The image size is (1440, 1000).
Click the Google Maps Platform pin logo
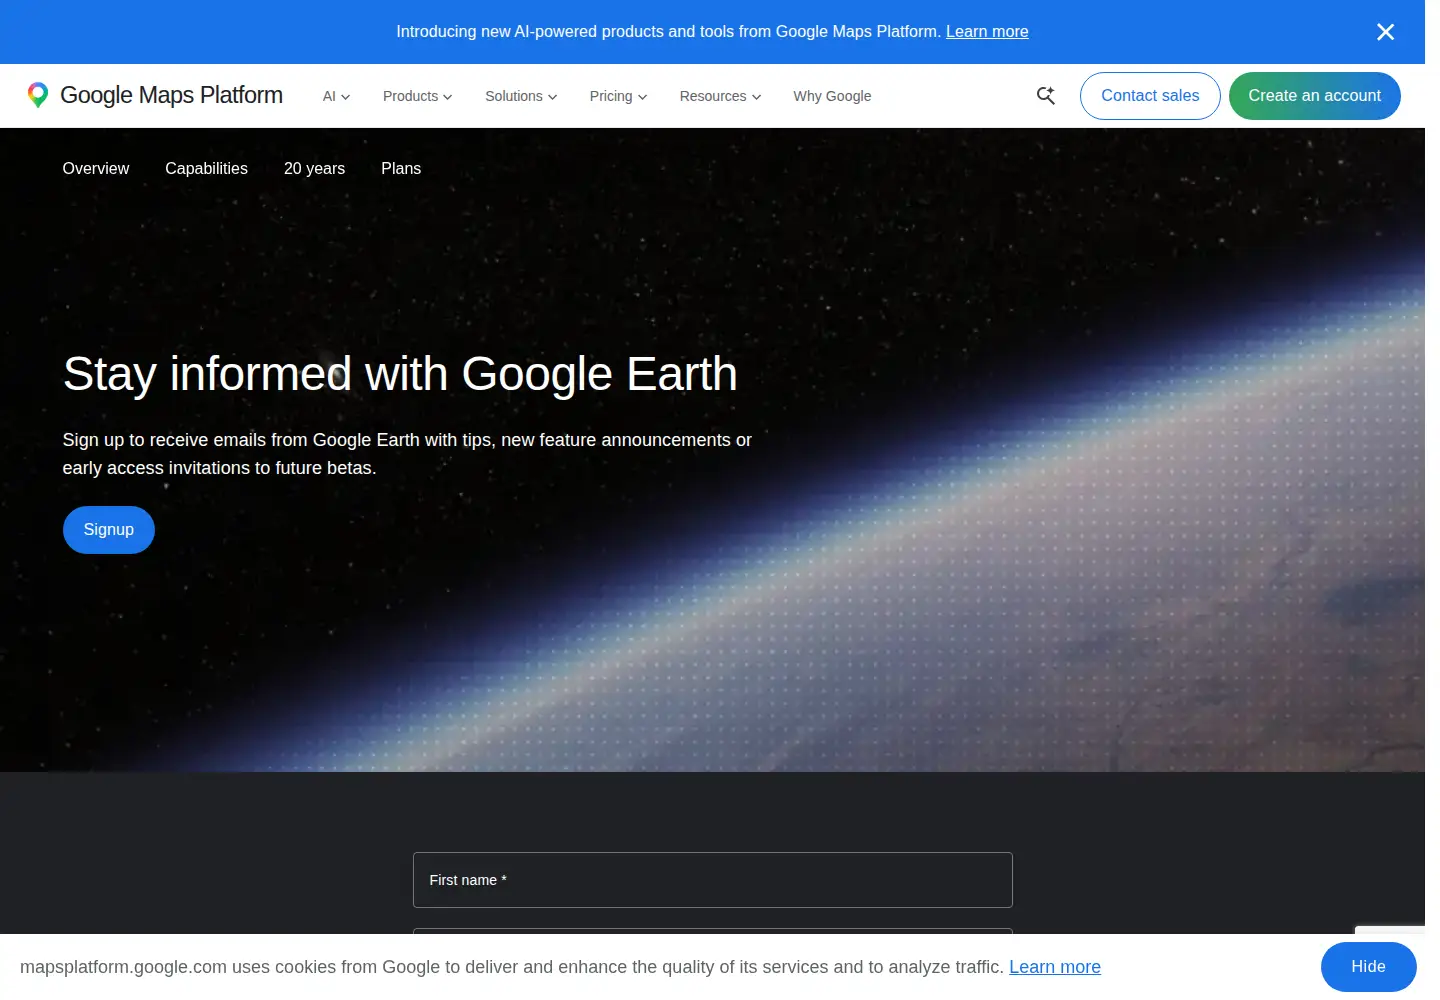click(x=38, y=95)
